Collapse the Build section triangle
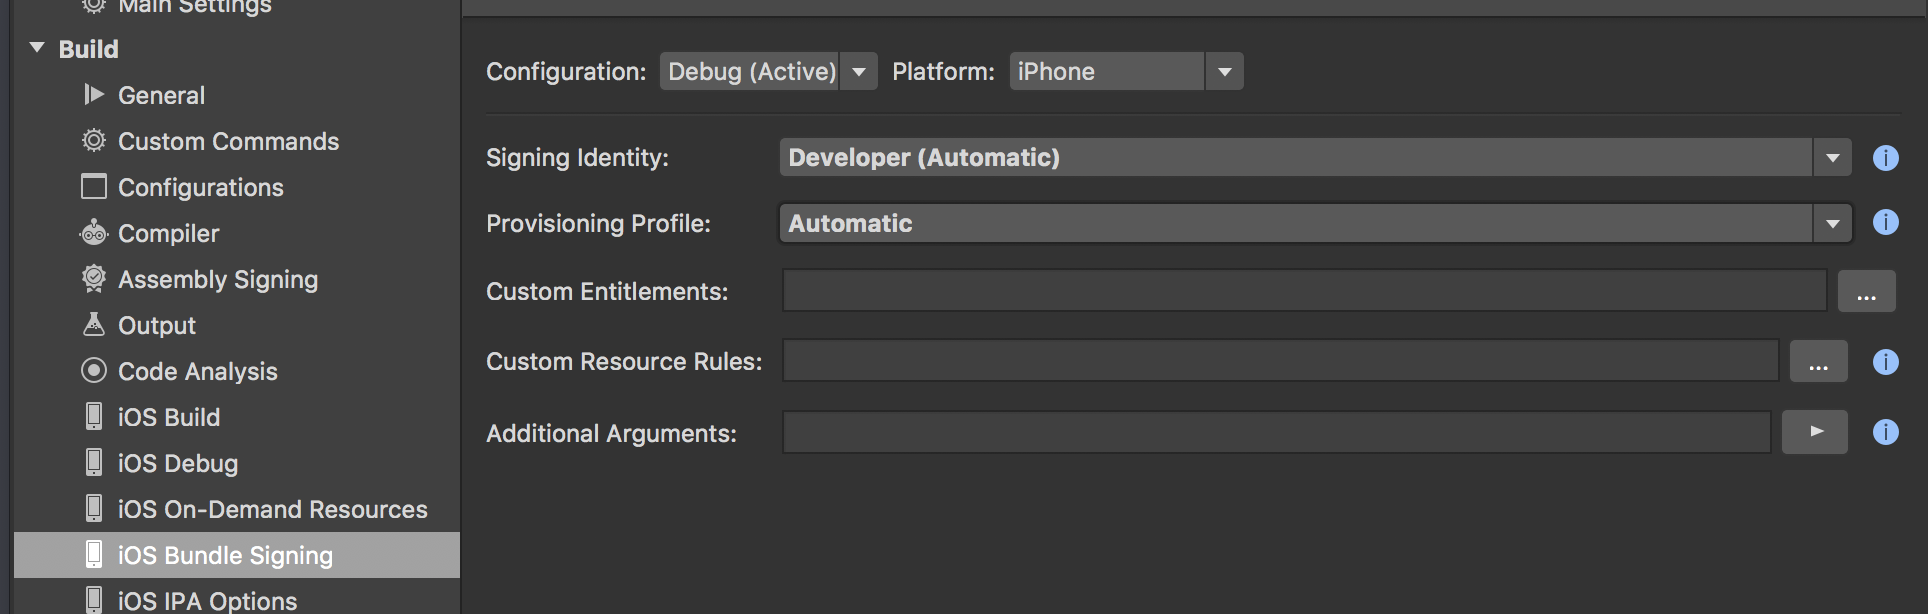The width and height of the screenshot is (1928, 614). [x=38, y=48]
